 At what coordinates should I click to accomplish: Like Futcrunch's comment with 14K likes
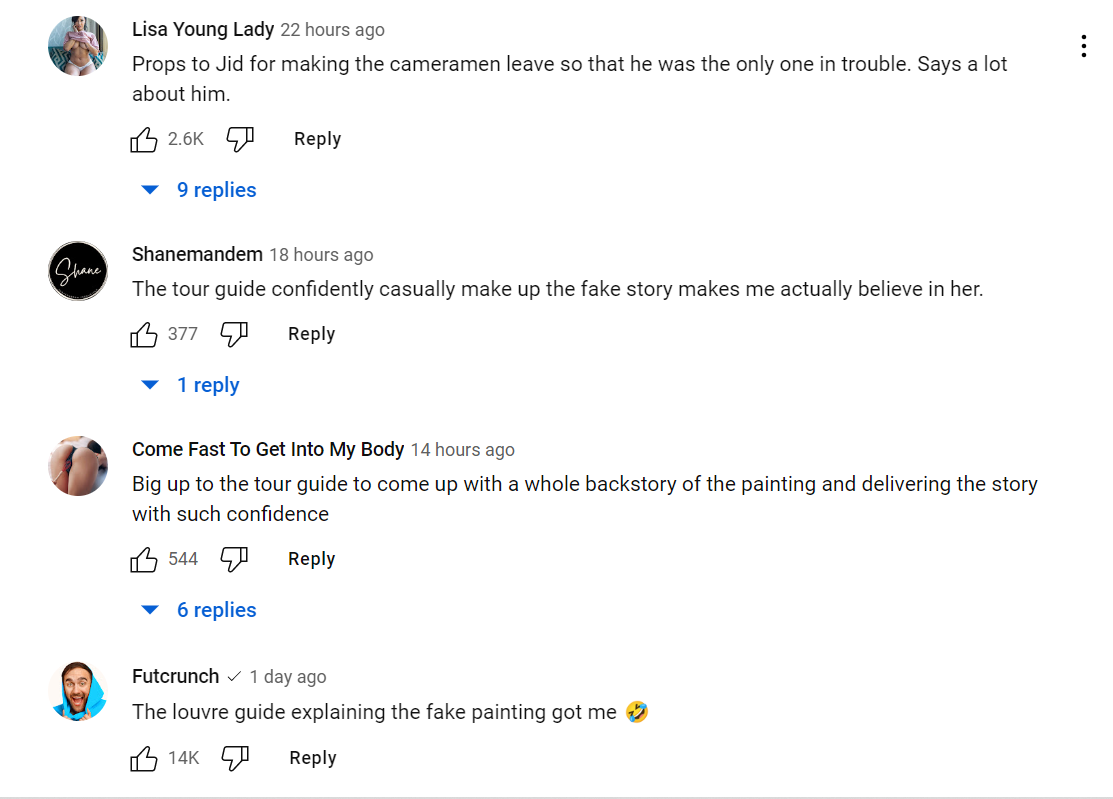[144, 758]
